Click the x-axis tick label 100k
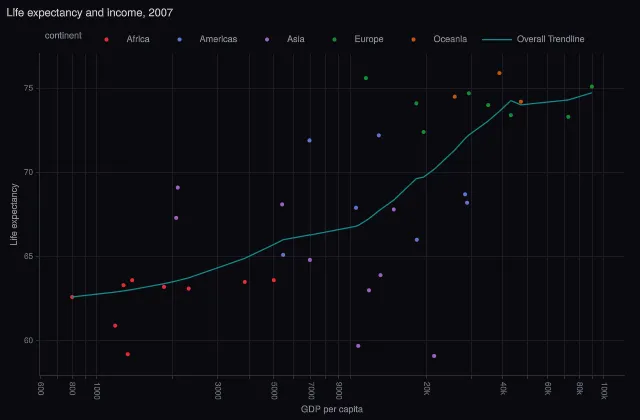 coord(604,391)
